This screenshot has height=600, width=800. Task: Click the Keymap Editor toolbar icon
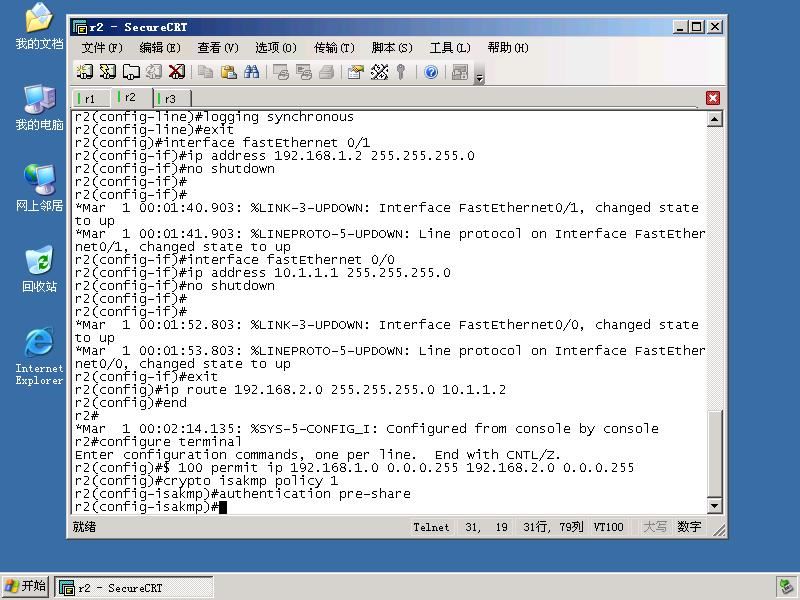[379, 72]
